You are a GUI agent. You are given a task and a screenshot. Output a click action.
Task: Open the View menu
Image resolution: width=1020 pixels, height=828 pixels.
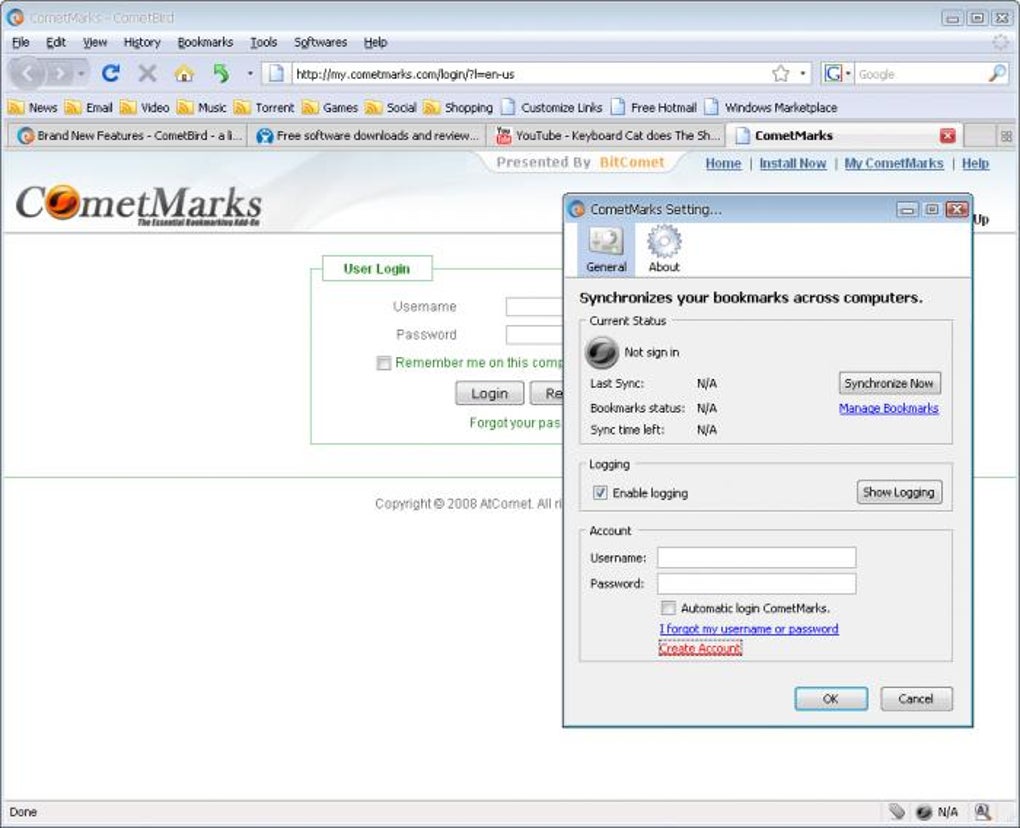[95, 42]
